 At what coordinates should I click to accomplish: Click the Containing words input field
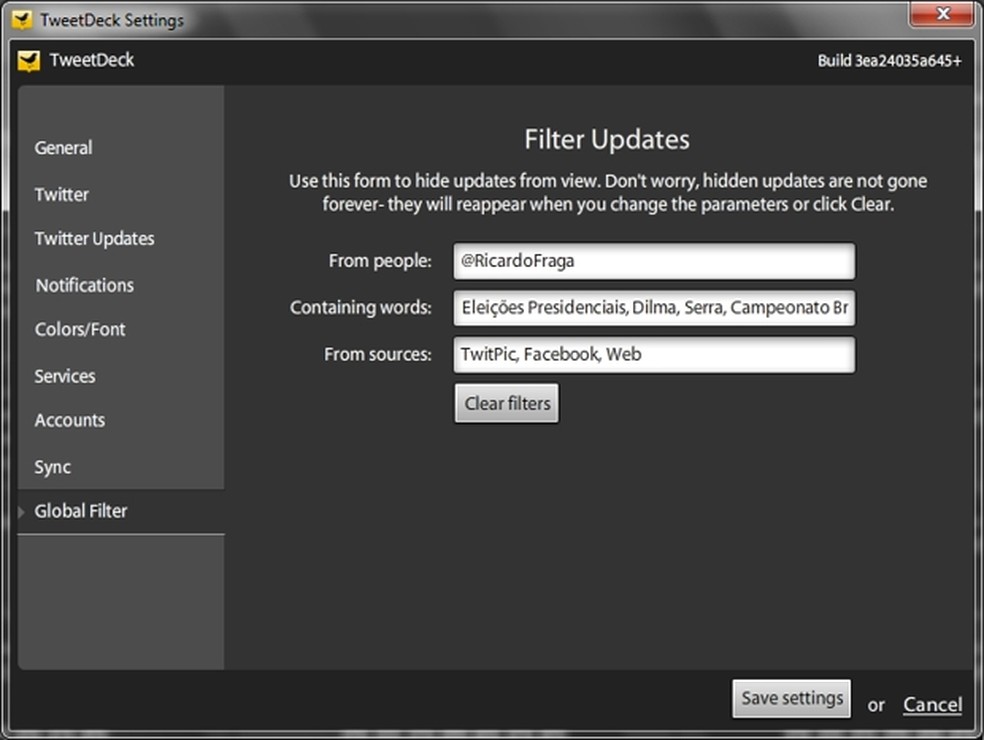click(x=654, y=308)
